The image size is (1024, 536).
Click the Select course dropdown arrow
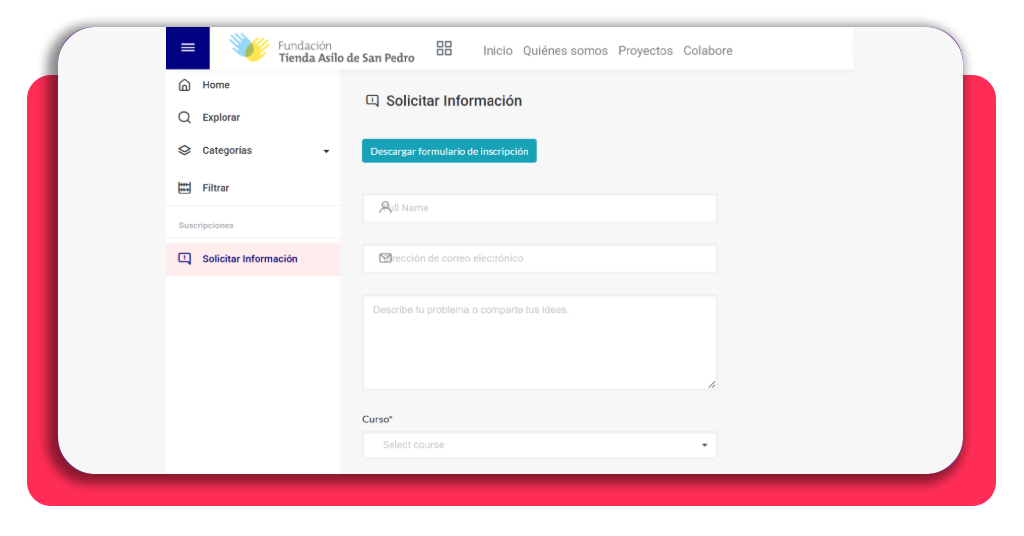[704, 445]
